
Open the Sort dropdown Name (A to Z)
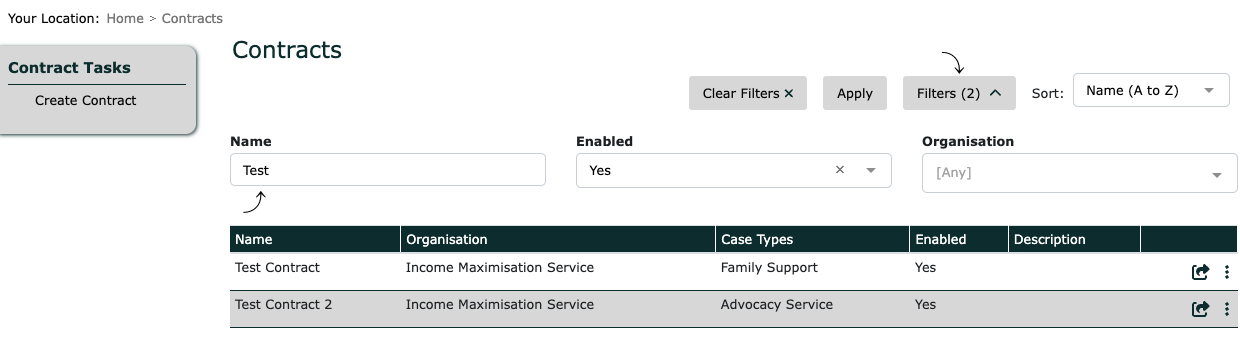(x=1151, y=91)
